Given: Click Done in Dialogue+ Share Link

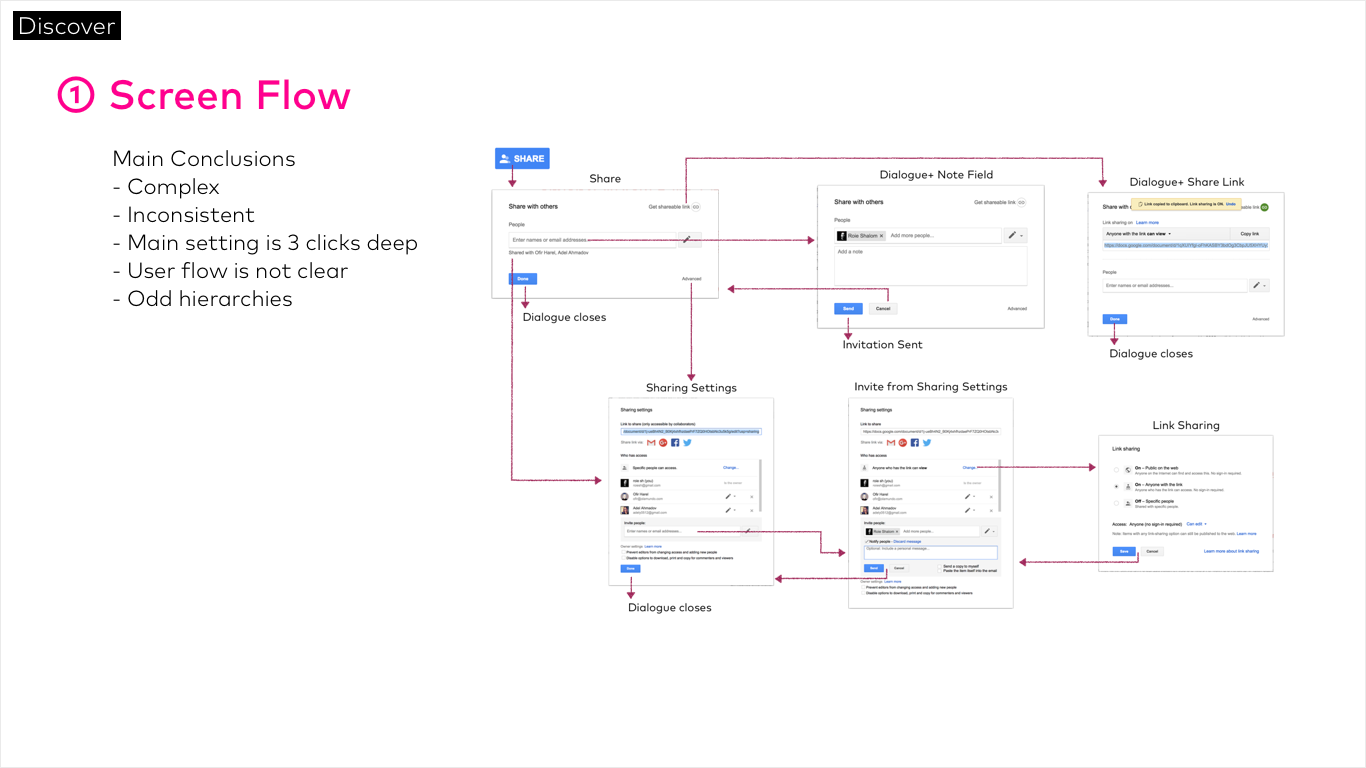Looking at the screenshot, I should (1115, 319).
